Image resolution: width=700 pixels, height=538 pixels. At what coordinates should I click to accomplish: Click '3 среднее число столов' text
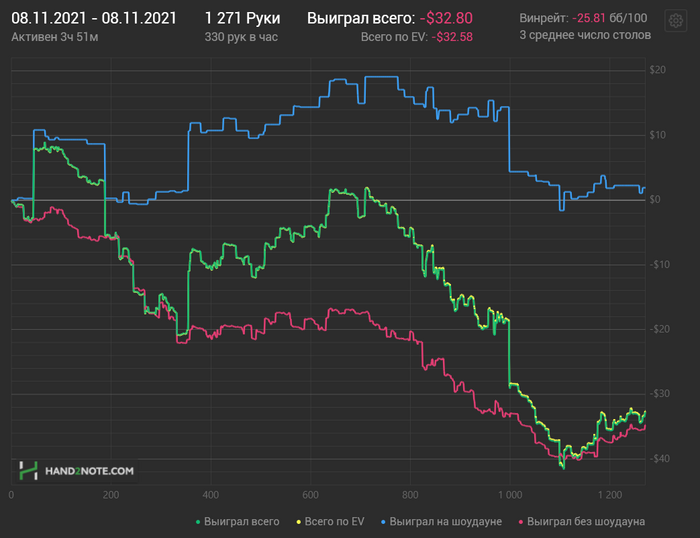tap(585, 35)
